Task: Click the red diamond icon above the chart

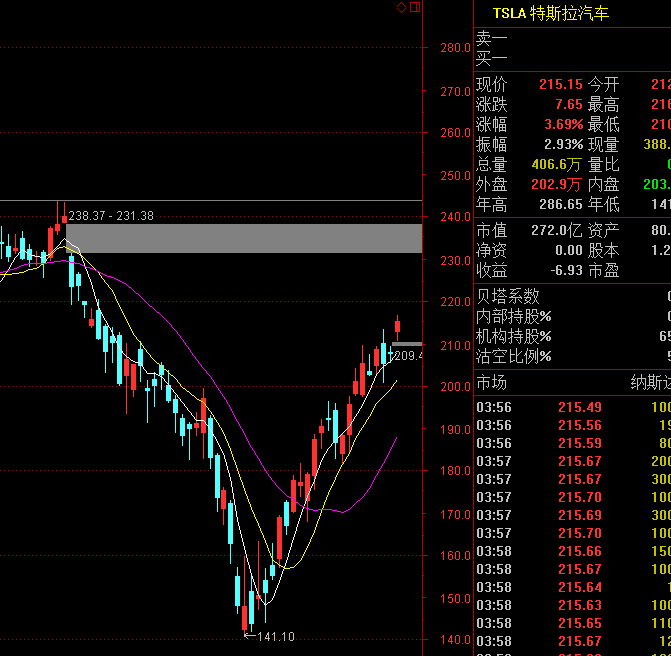Action: [x=402, y=8]
